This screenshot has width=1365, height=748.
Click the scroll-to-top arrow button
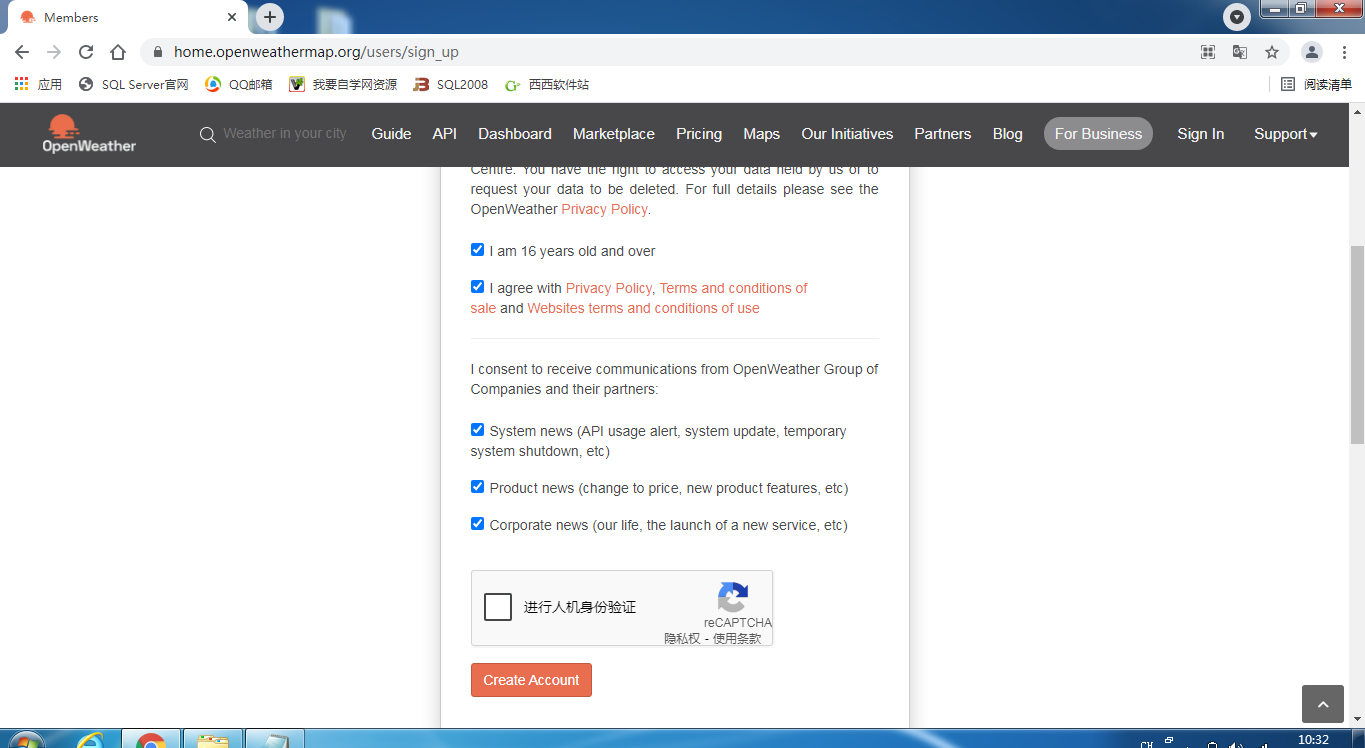[x=1322, y=704]
